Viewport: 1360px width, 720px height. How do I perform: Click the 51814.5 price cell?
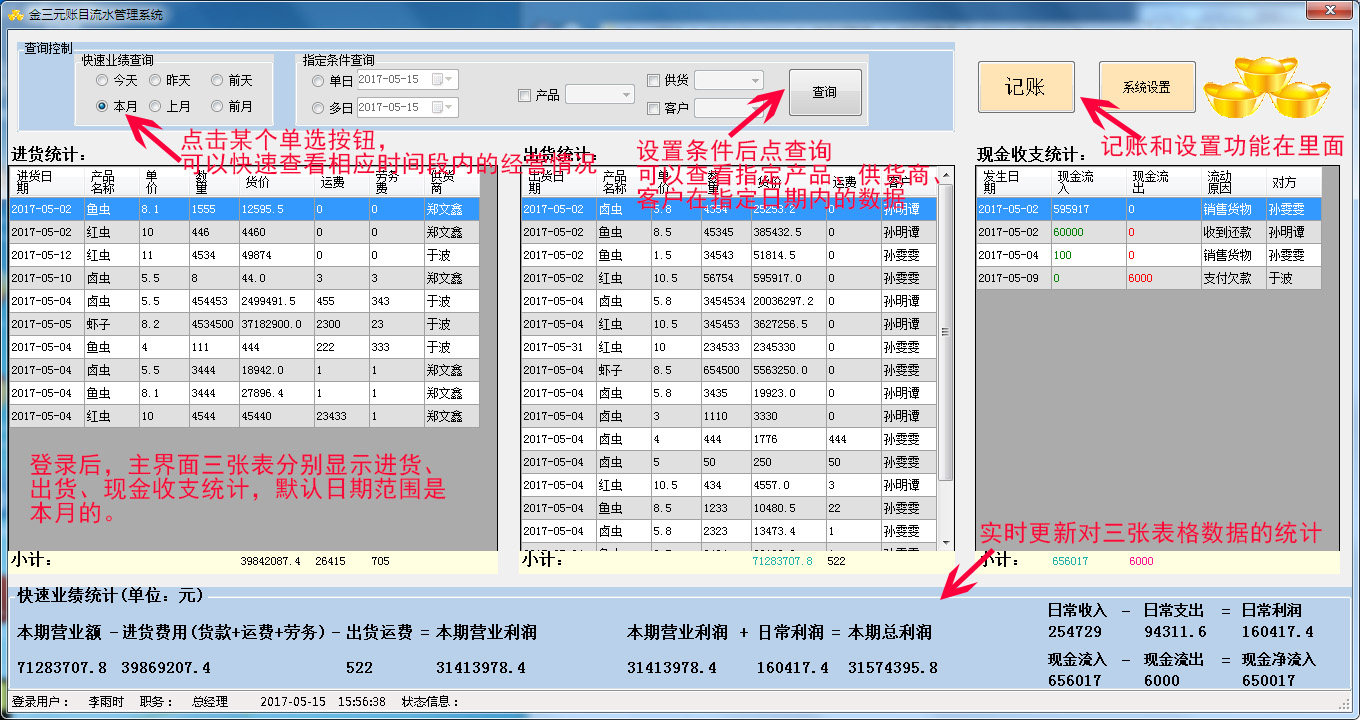[x=788, y=255]
